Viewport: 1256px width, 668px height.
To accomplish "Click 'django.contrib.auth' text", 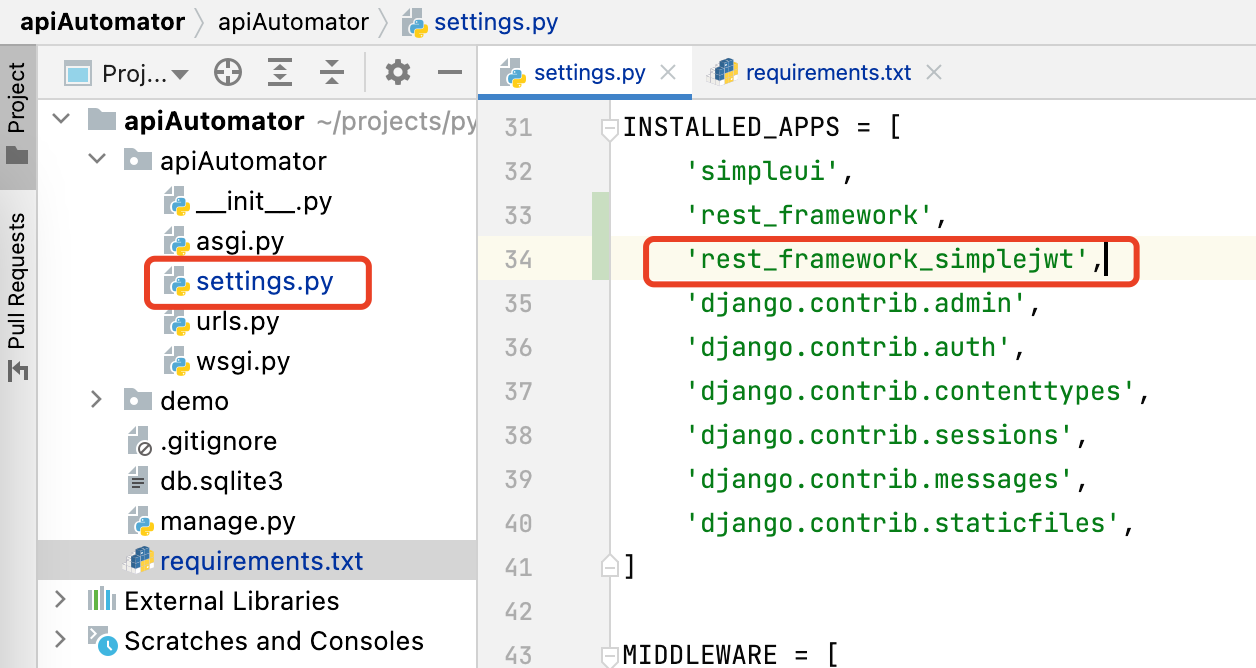I will click(x=847, y=348).
